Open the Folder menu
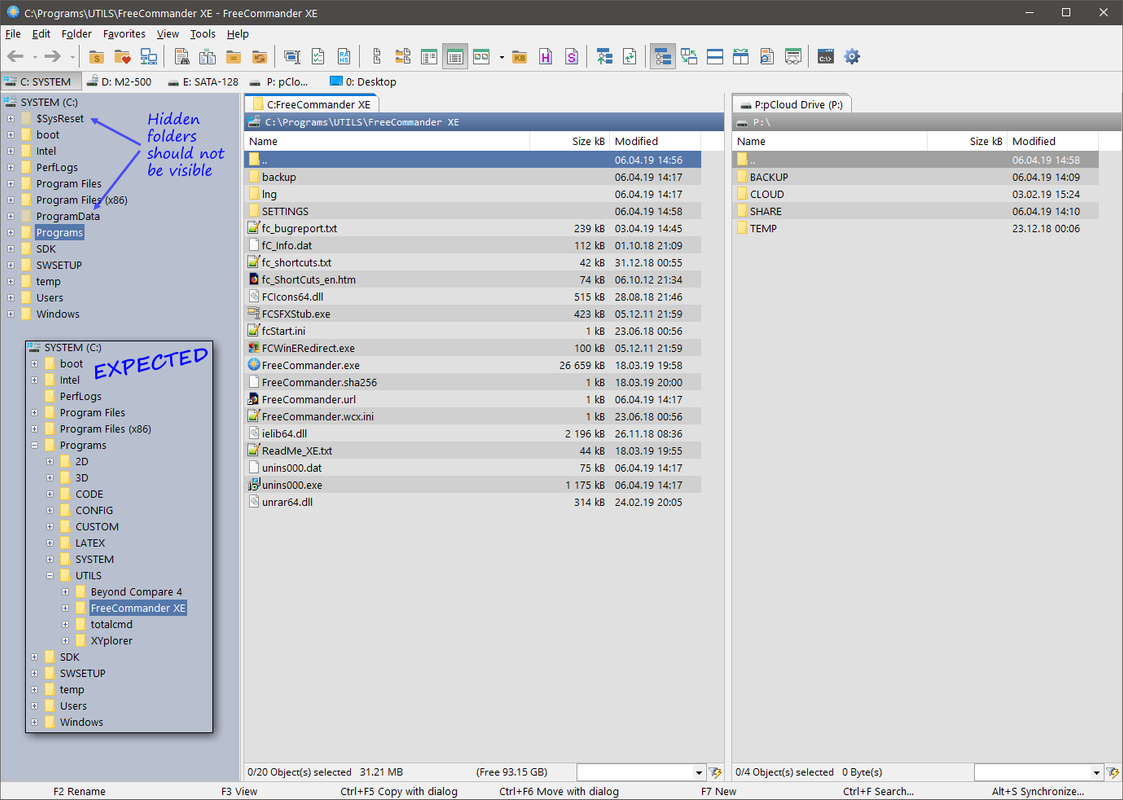The width and height of the screenshot is (1123, 800). [77, 34]
